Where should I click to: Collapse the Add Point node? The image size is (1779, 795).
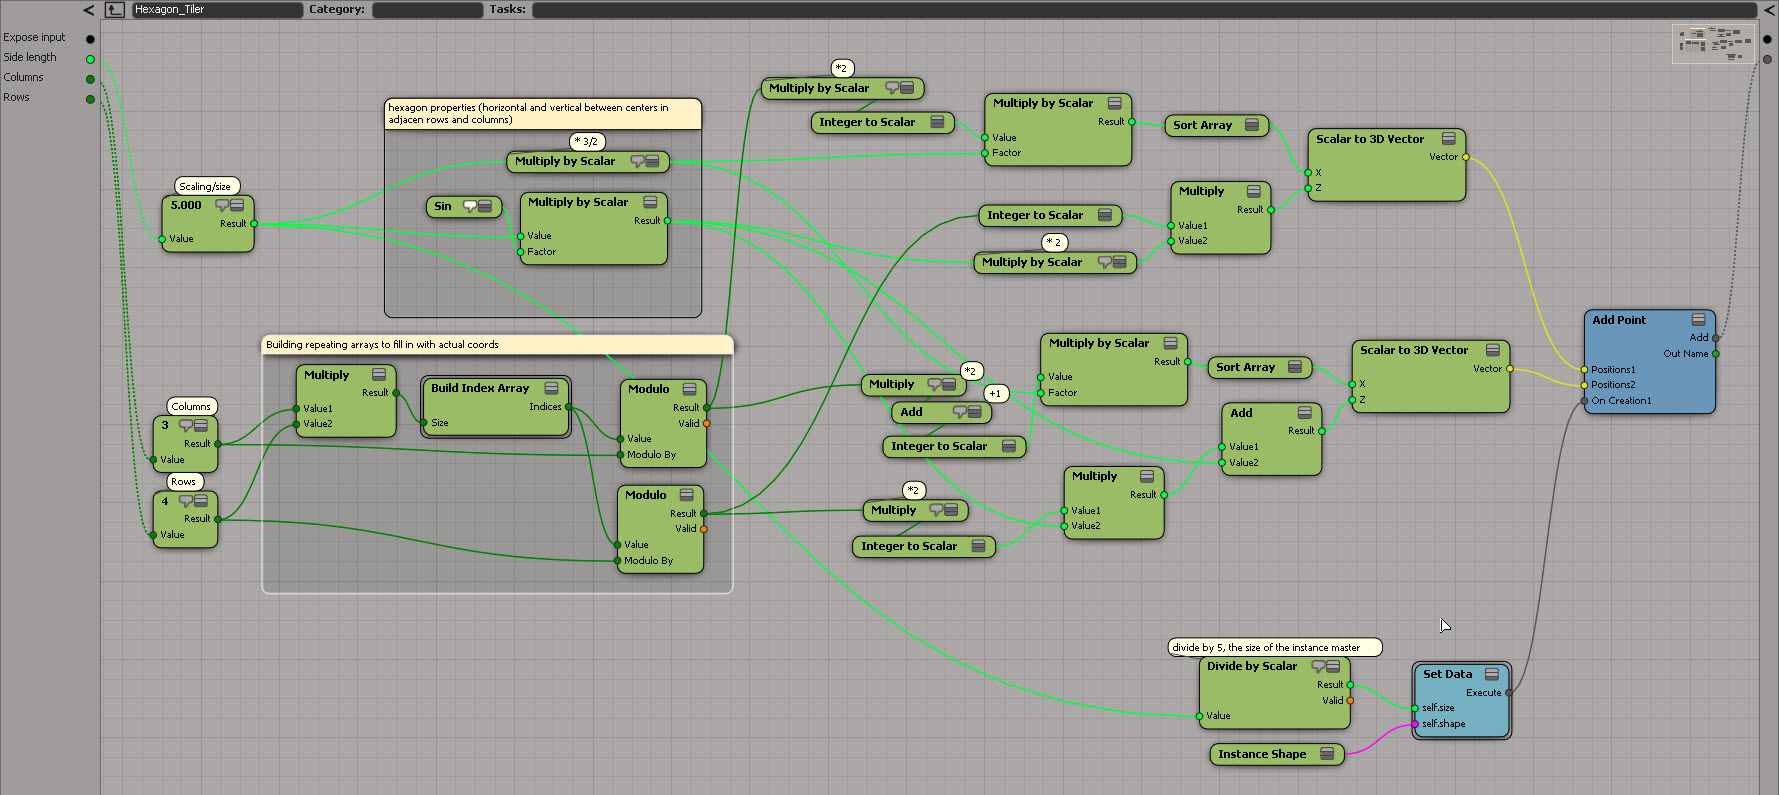[x=1698, y=320]
